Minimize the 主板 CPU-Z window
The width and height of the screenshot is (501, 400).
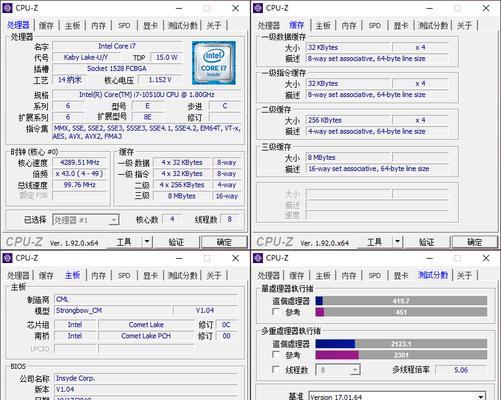click(x=179, y=258)
